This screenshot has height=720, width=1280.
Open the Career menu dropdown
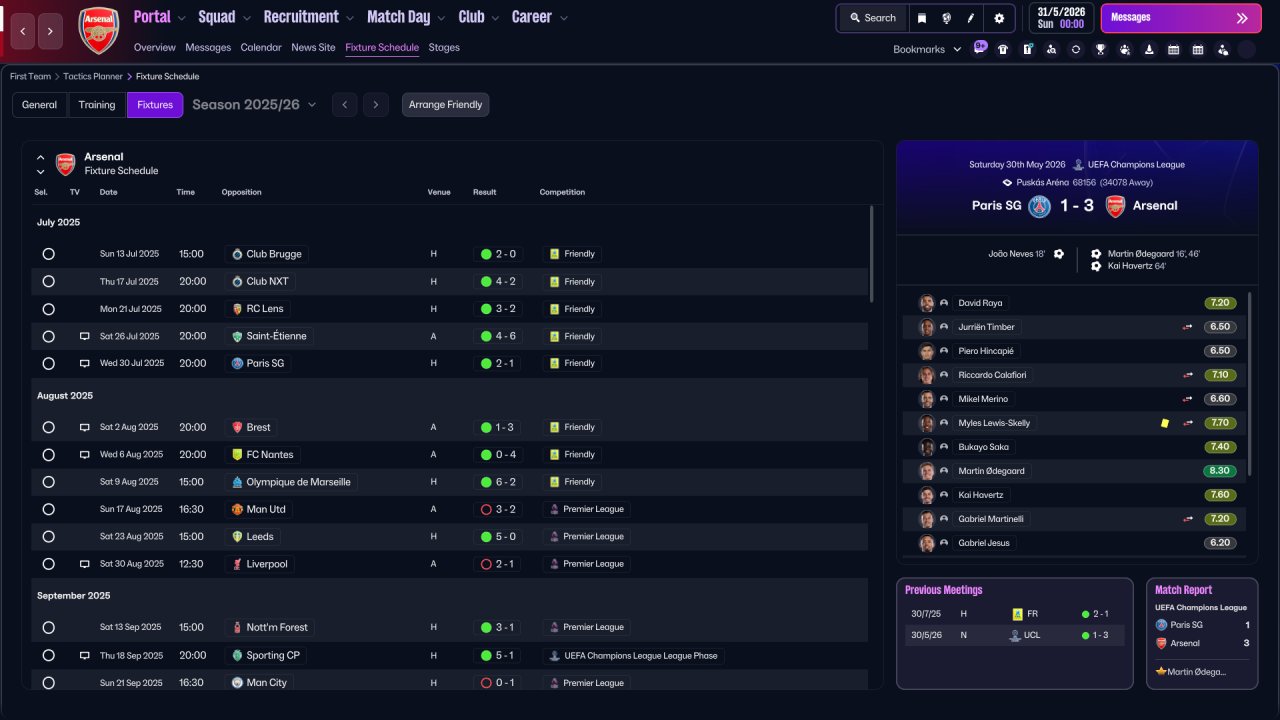click(540, 17)
